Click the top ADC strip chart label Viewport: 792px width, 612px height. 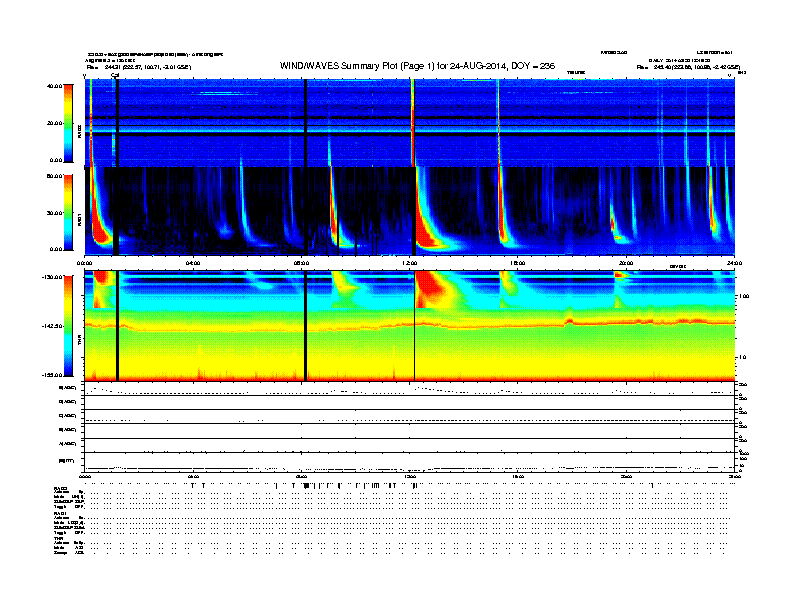pyautogui.click(x=68, y=388)
